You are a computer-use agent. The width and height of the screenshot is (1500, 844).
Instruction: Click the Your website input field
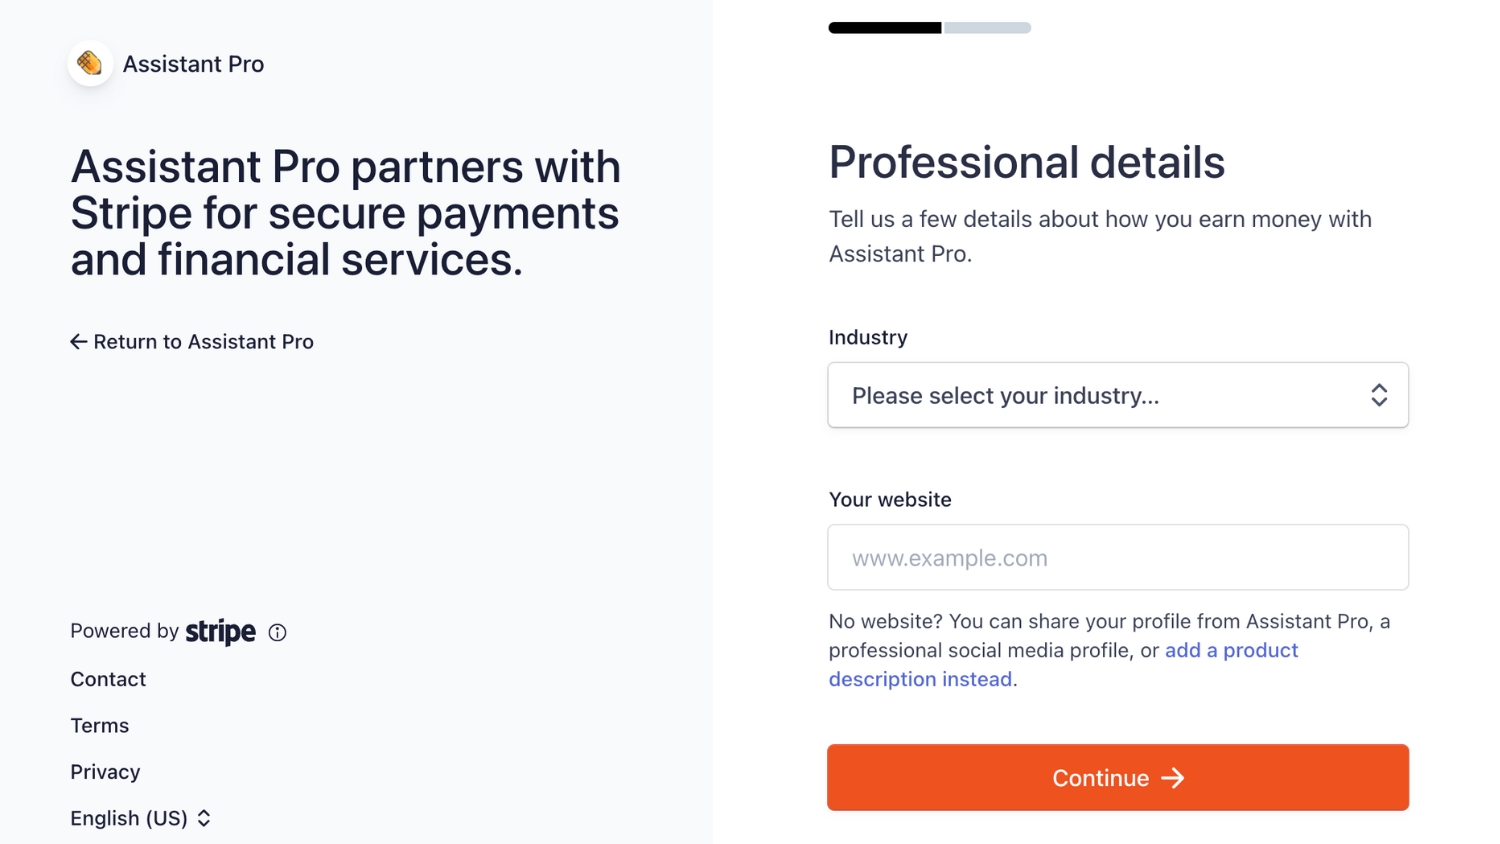pyautogui.click(x=1118, y=558)
